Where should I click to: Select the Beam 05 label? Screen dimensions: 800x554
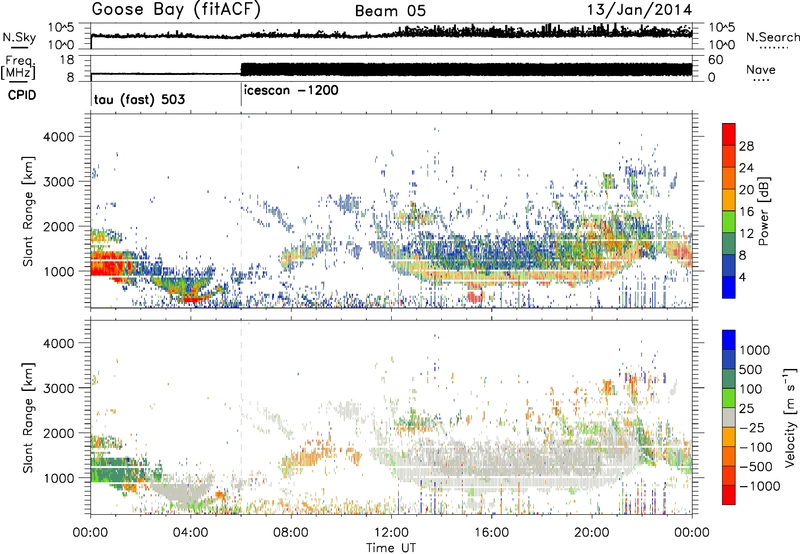tap(390, 11)
